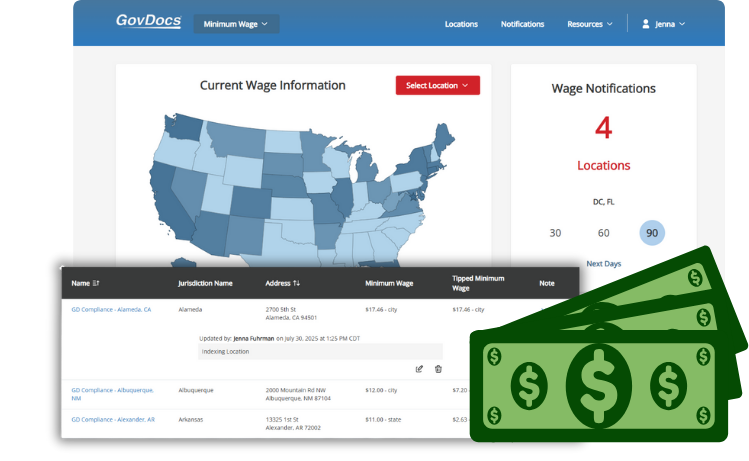Open GD Compliance - Alameda, CA link
Viewport: 749px width, 461px height.
click(111, 310)
